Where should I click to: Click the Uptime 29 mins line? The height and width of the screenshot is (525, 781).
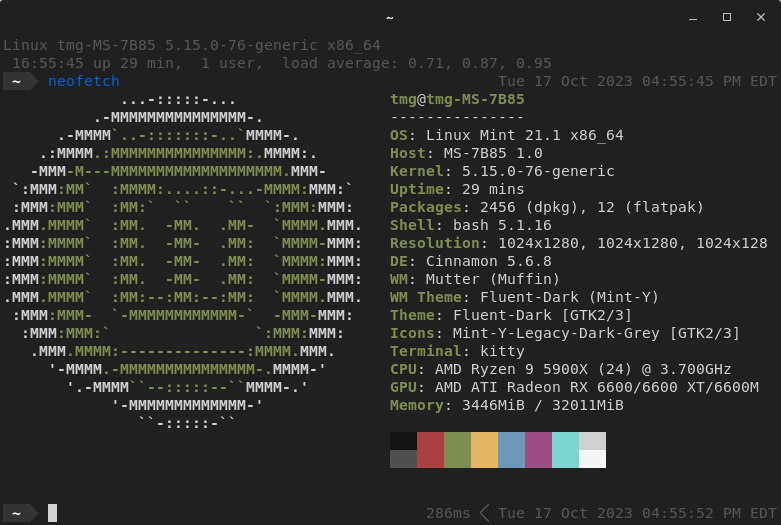pos(457,189)
